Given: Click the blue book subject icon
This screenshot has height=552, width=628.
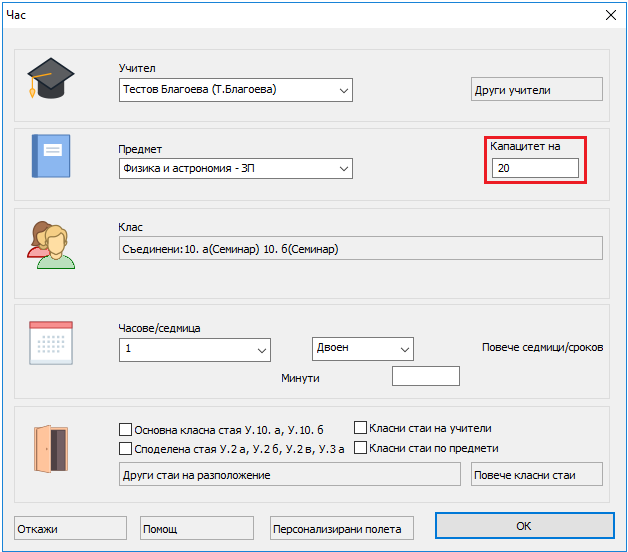Looking at the screenshot, I should (50, 157).
